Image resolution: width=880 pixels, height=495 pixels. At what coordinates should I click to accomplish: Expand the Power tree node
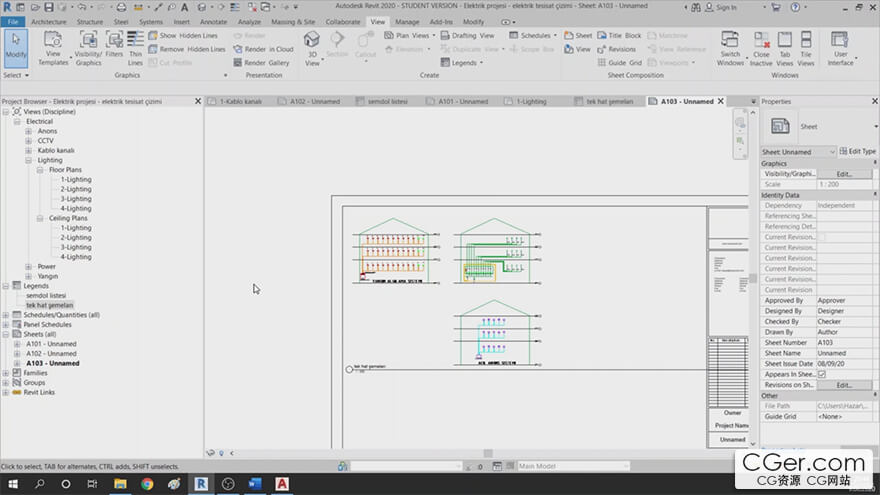[x=29, y=267]
